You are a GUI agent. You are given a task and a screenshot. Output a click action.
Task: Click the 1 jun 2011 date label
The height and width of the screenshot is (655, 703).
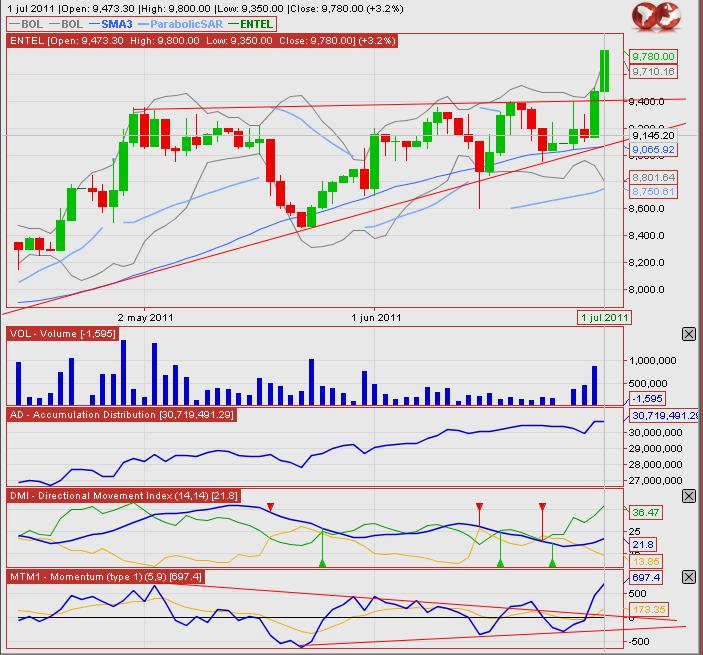376,318
